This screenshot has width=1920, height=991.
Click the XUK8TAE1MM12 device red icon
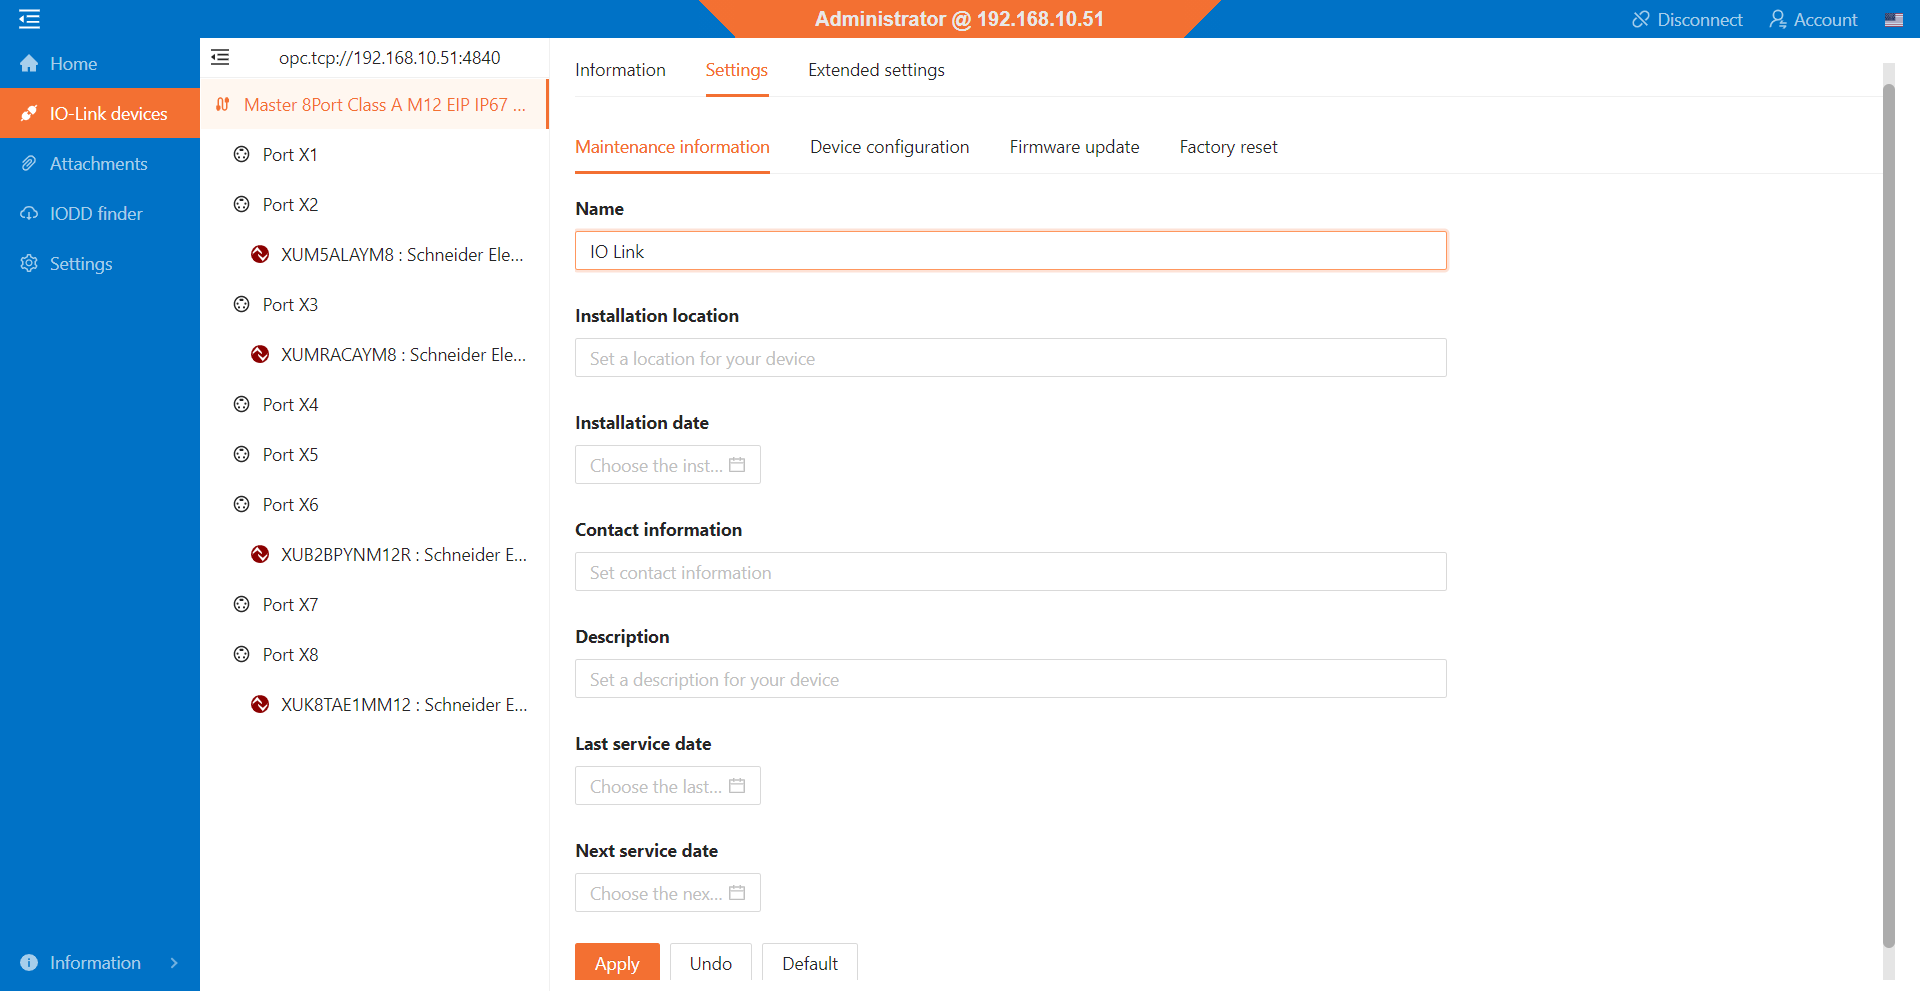(x=260, y=705)
